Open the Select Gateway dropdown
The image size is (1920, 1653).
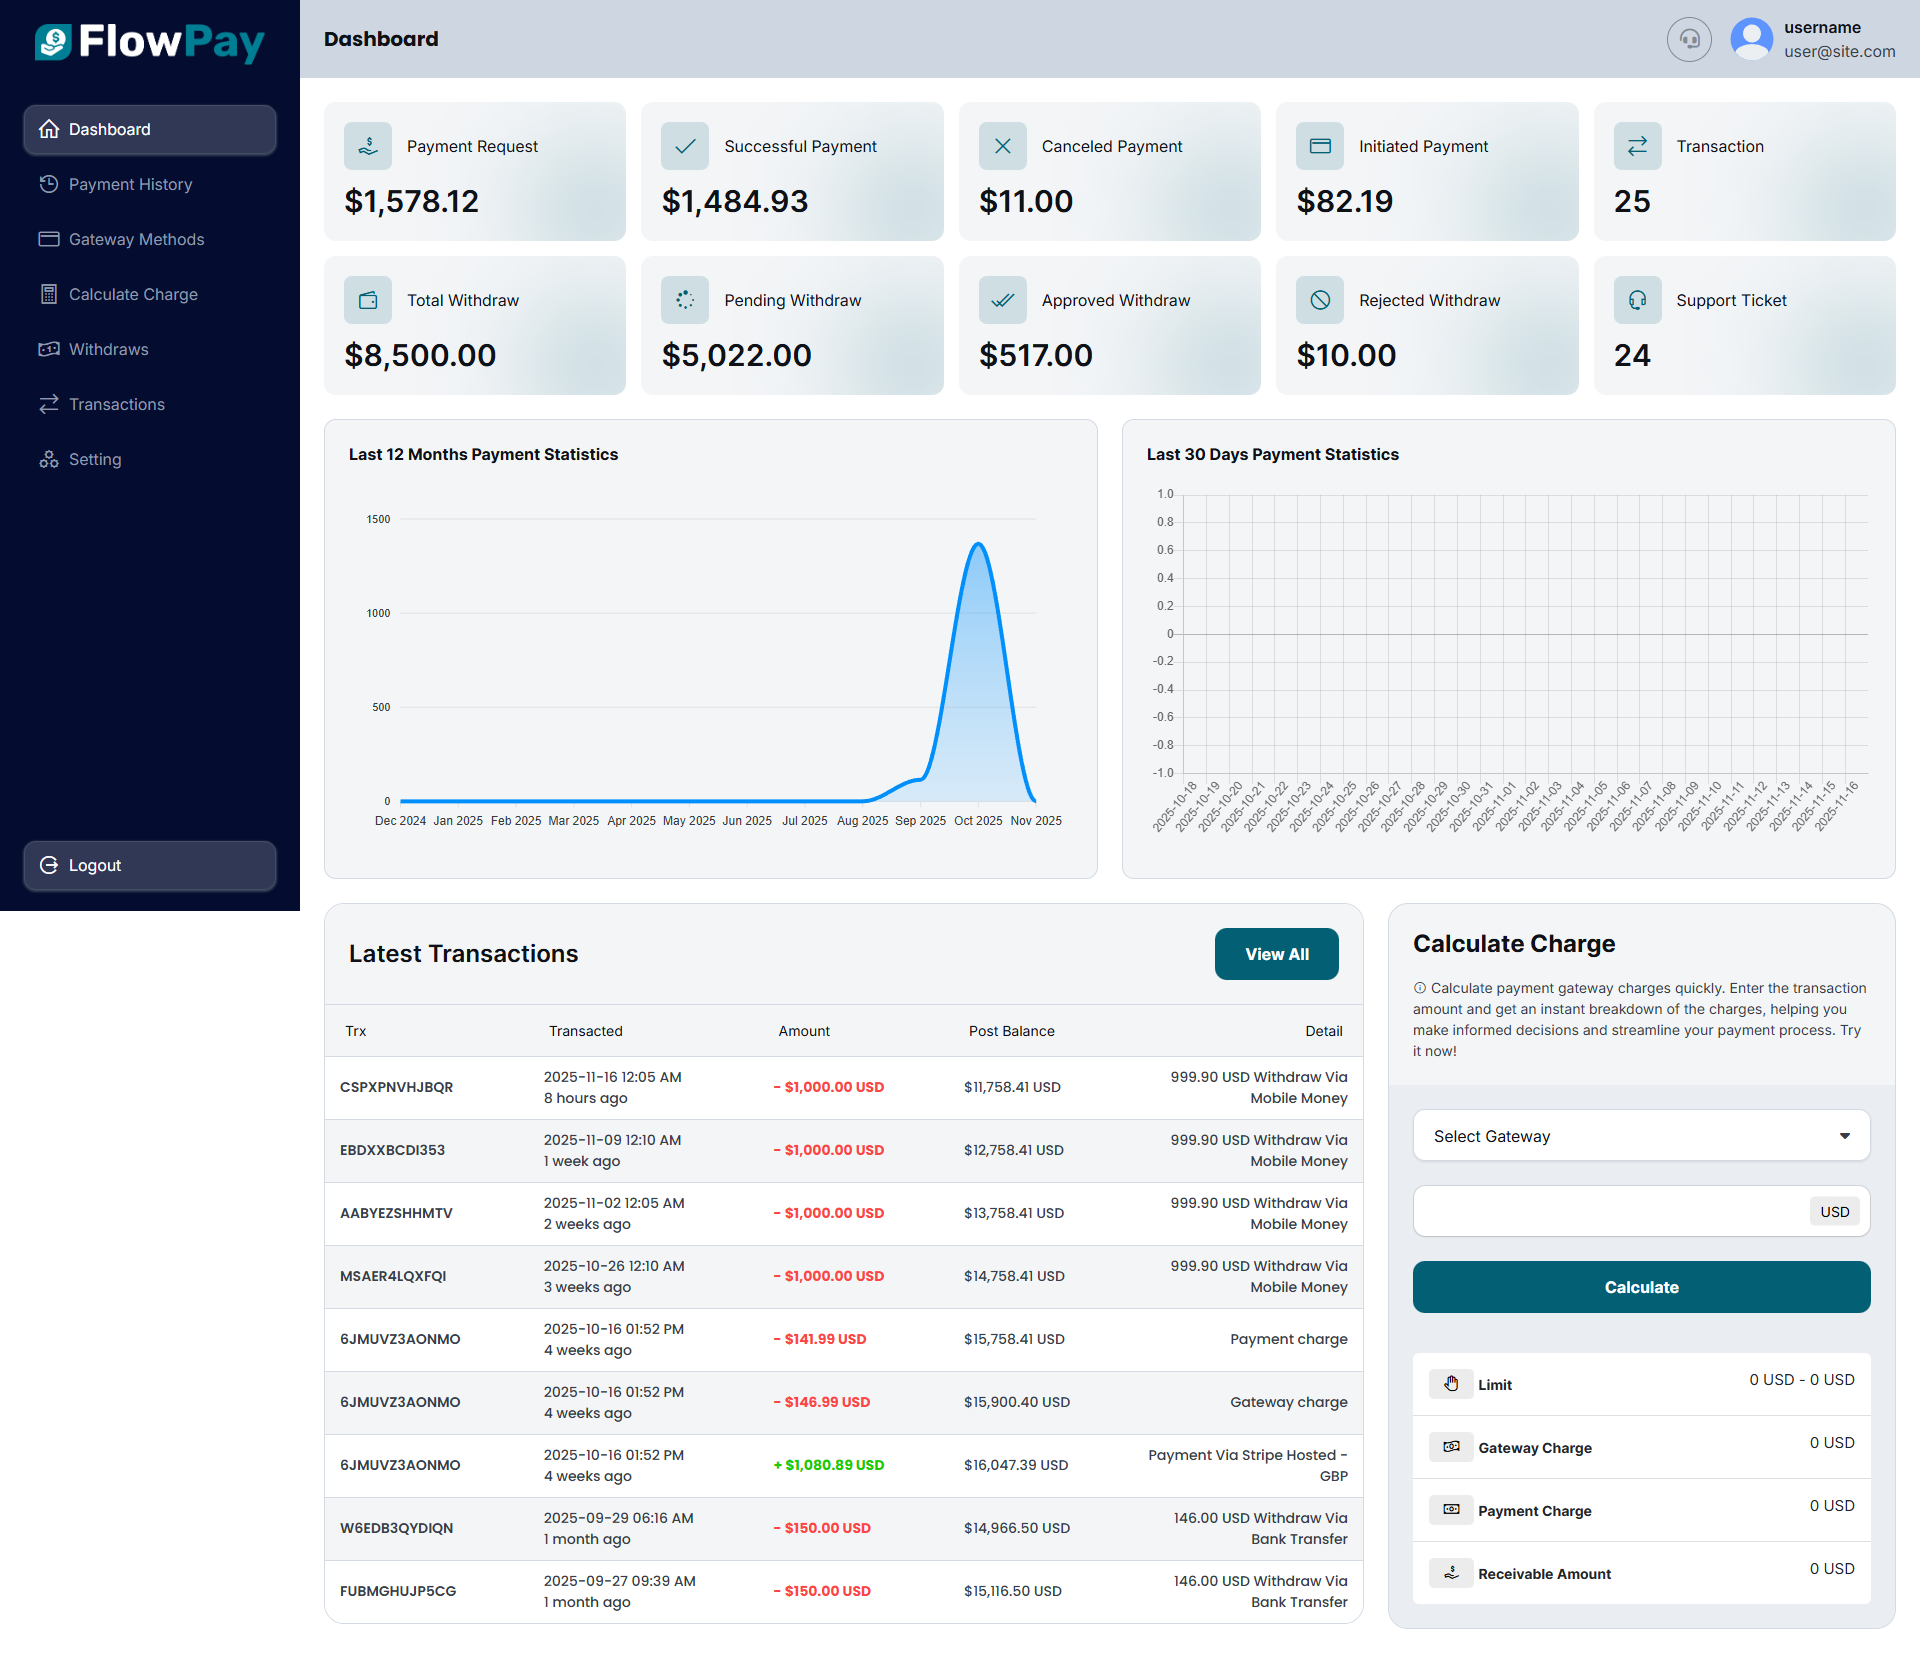(x=1641, y=1136)
